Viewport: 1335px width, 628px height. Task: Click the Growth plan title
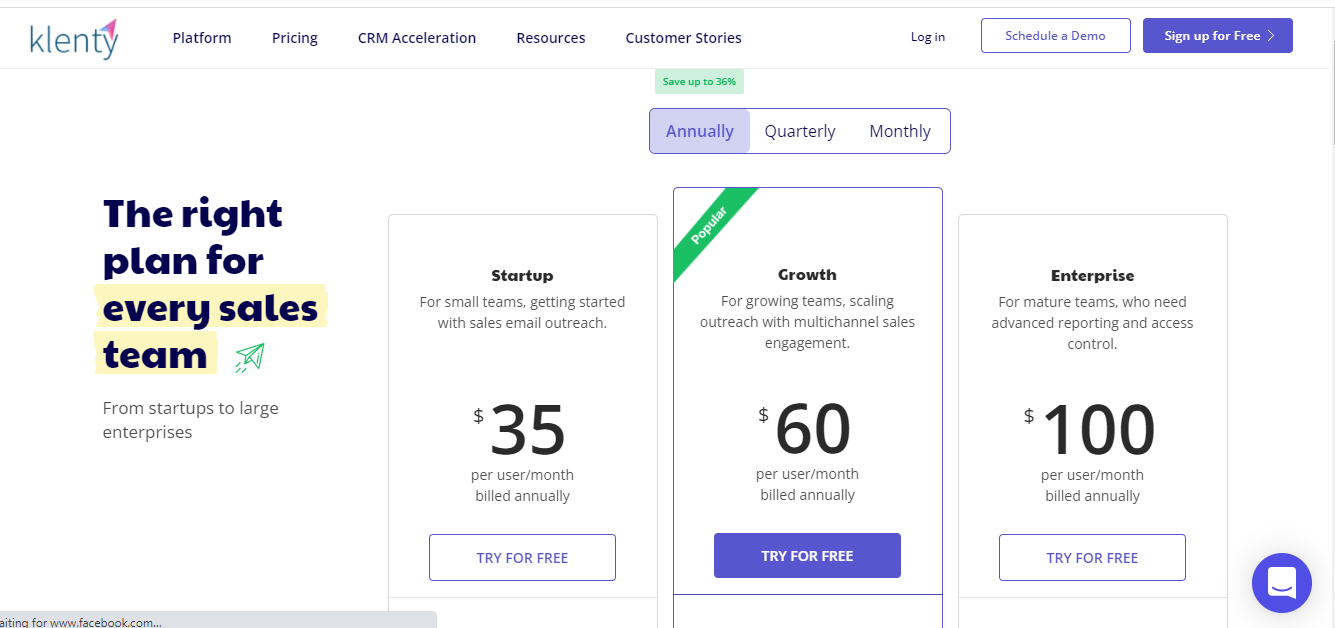point(807,274)
